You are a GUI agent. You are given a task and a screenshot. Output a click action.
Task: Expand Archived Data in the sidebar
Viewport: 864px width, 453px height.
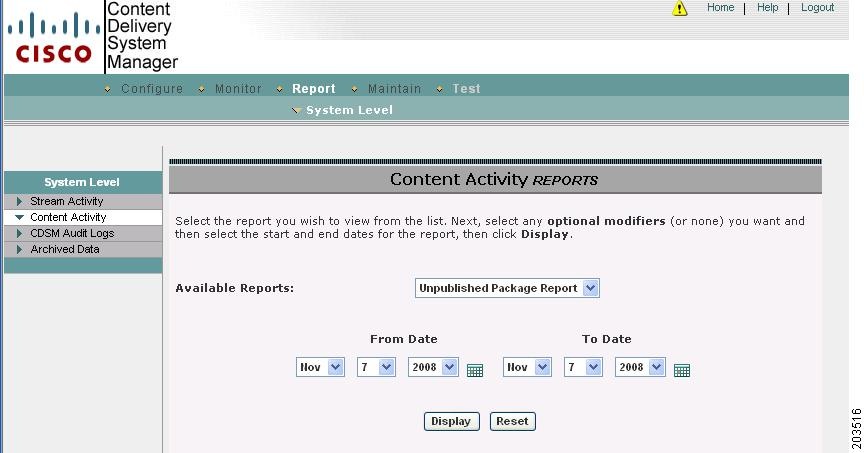click(83, 249)
